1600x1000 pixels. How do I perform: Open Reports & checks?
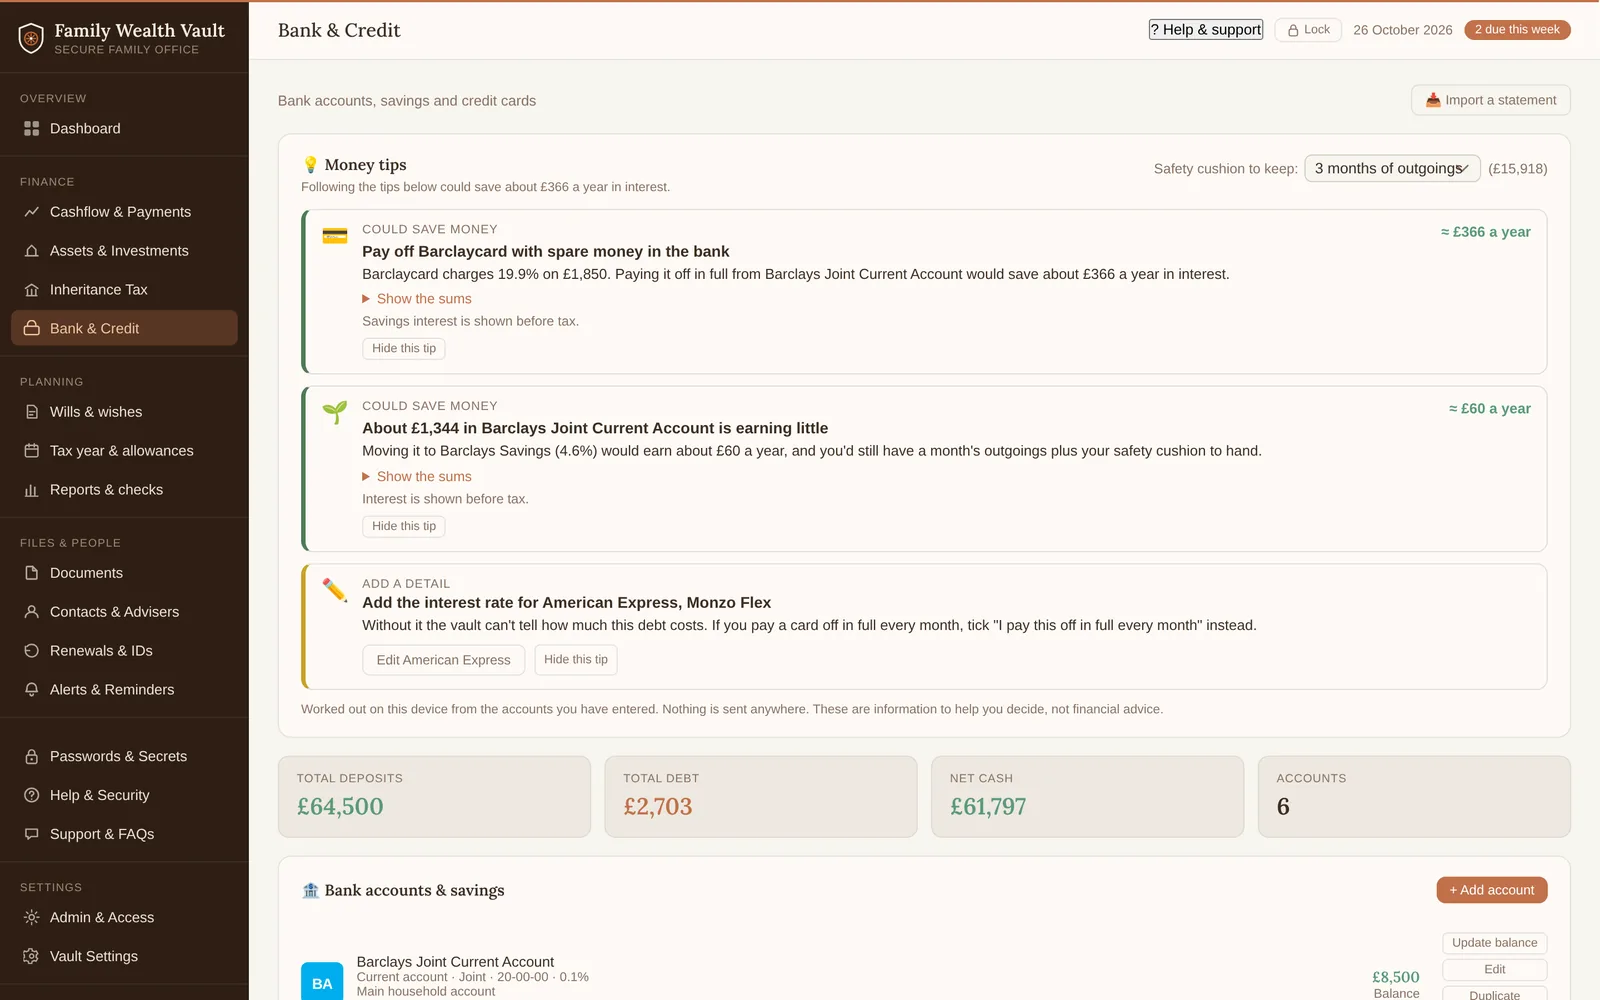pos(124,490)
